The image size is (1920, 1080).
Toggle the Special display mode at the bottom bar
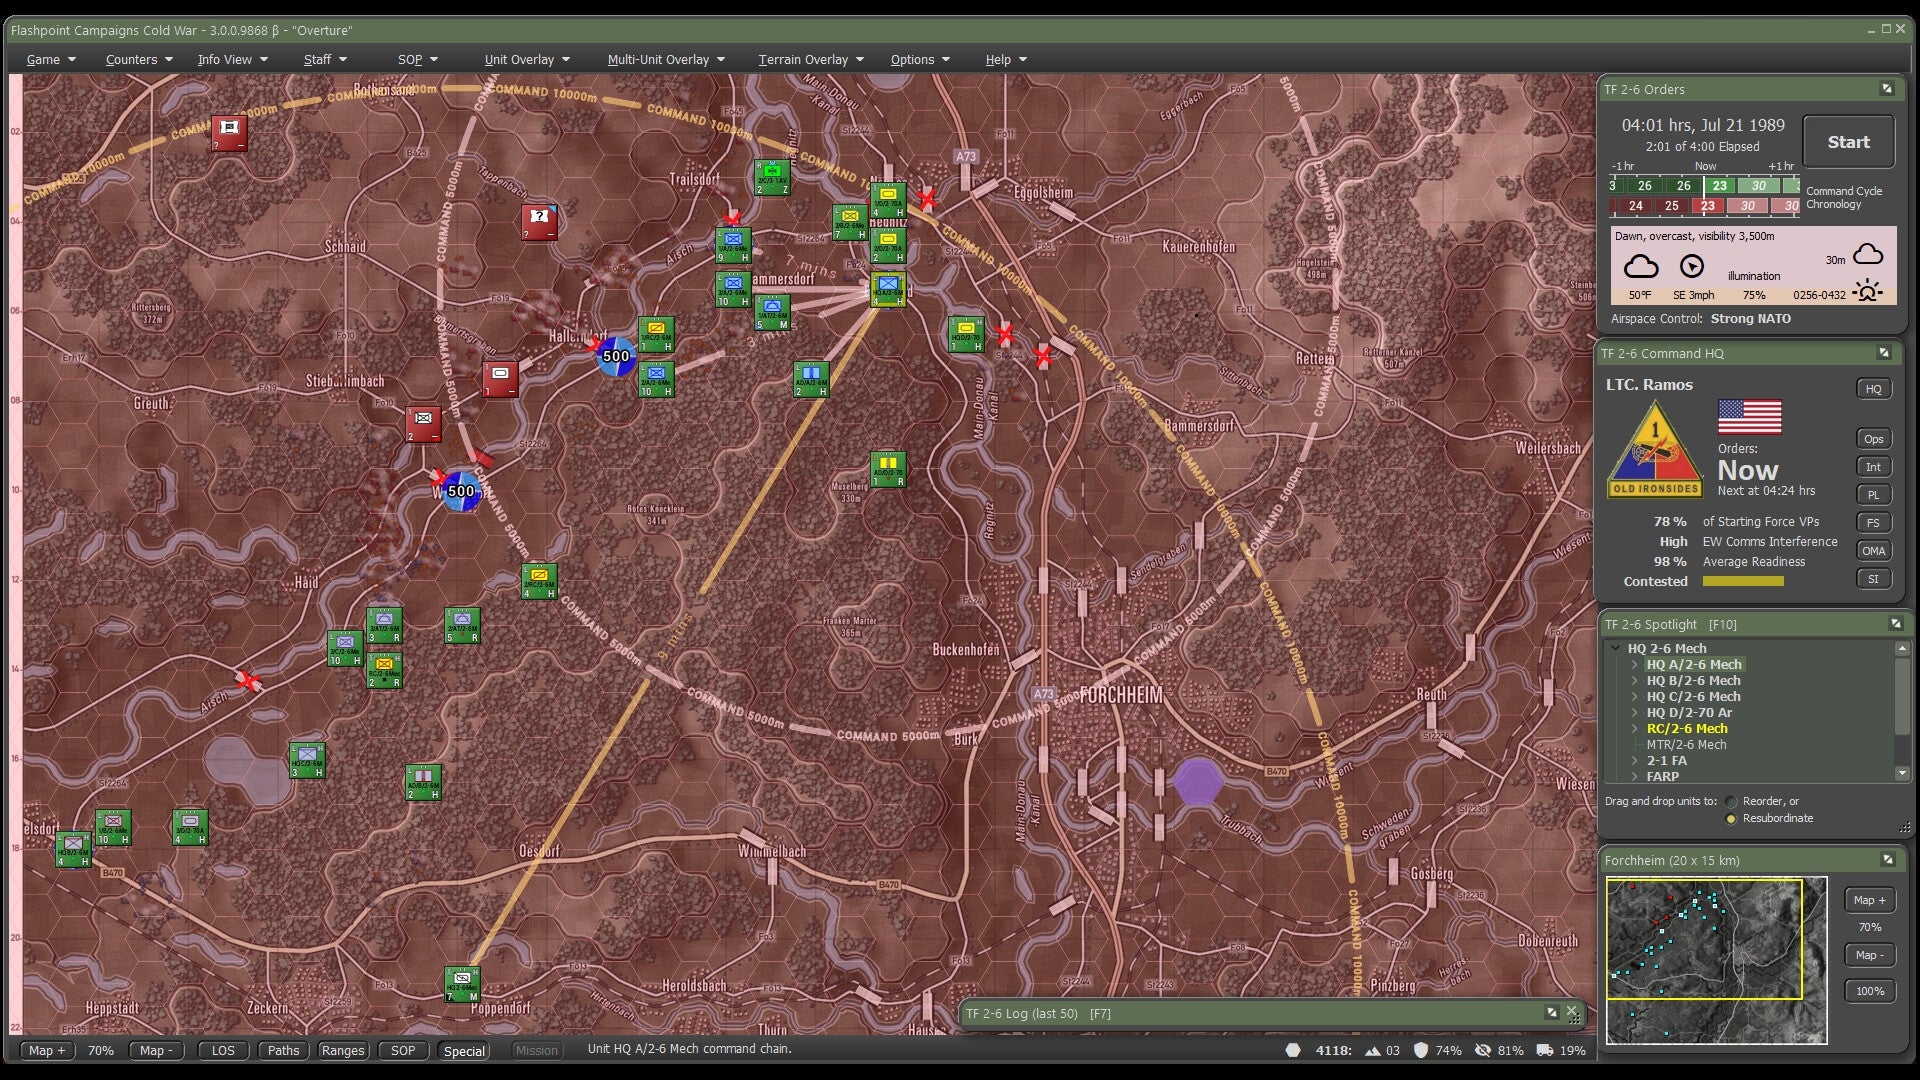click(x=463, y=1051)
